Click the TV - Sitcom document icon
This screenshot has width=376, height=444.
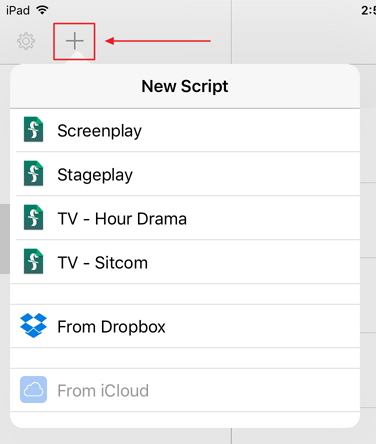pyautogui.click(x=33, y=261)
